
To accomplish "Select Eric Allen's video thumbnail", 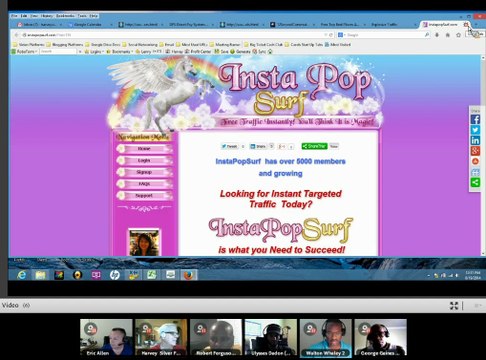I will [x=106, y=338].
